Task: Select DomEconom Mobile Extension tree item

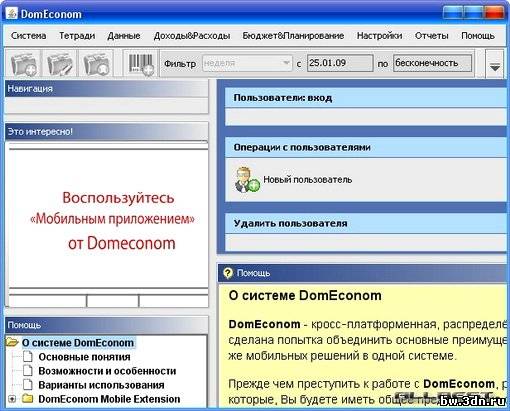Action: coord(109,399)
